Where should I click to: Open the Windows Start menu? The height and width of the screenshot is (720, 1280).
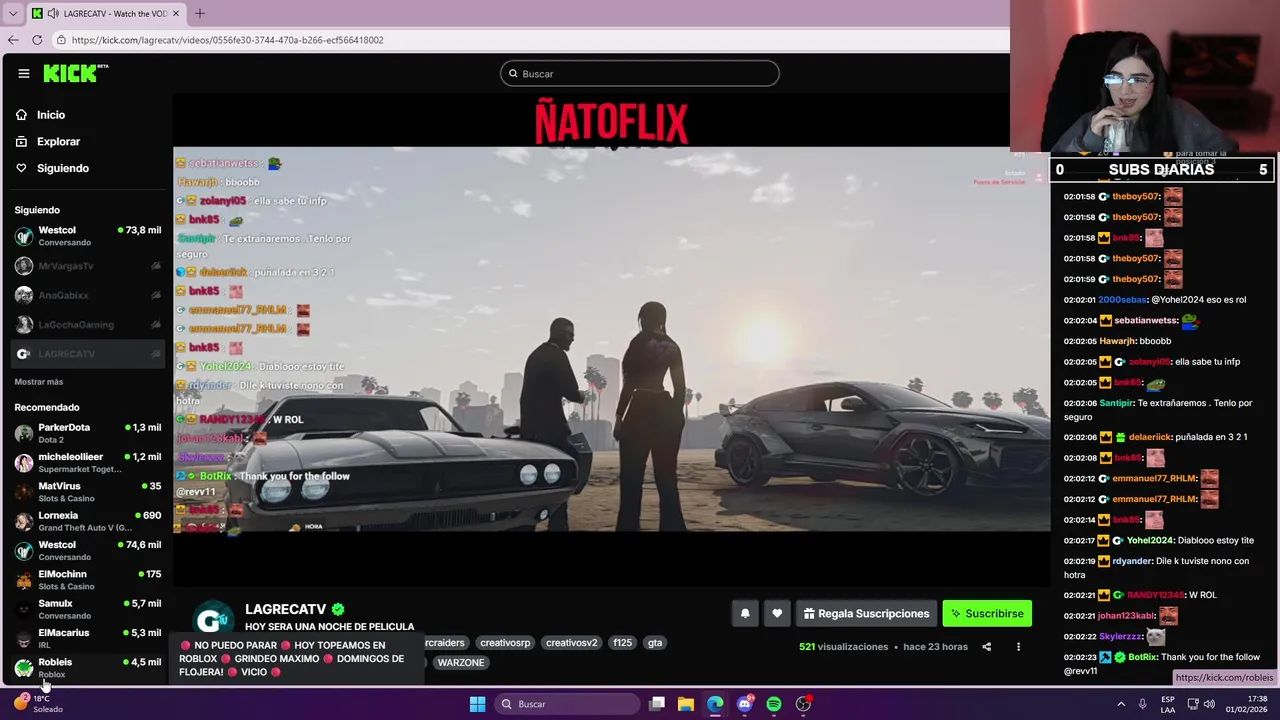(x=478, y=704)
